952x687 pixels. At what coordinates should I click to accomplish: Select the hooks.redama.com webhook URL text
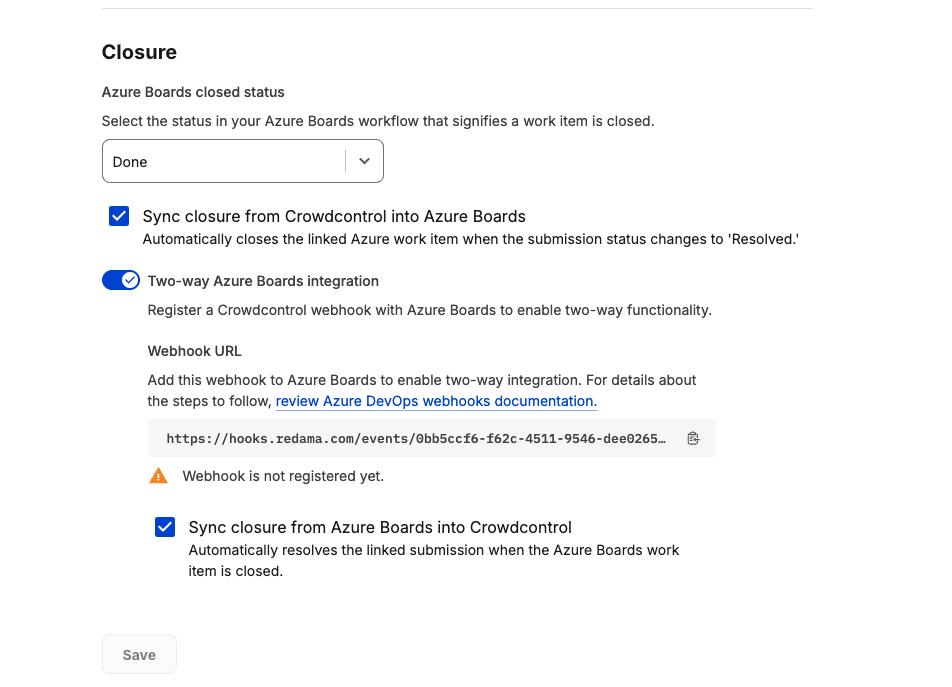click(x=415, y=438)
